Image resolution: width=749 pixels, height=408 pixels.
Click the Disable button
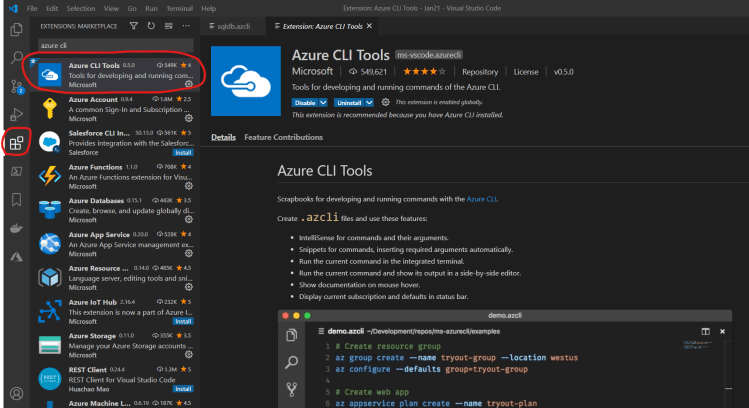coord(305,103)
